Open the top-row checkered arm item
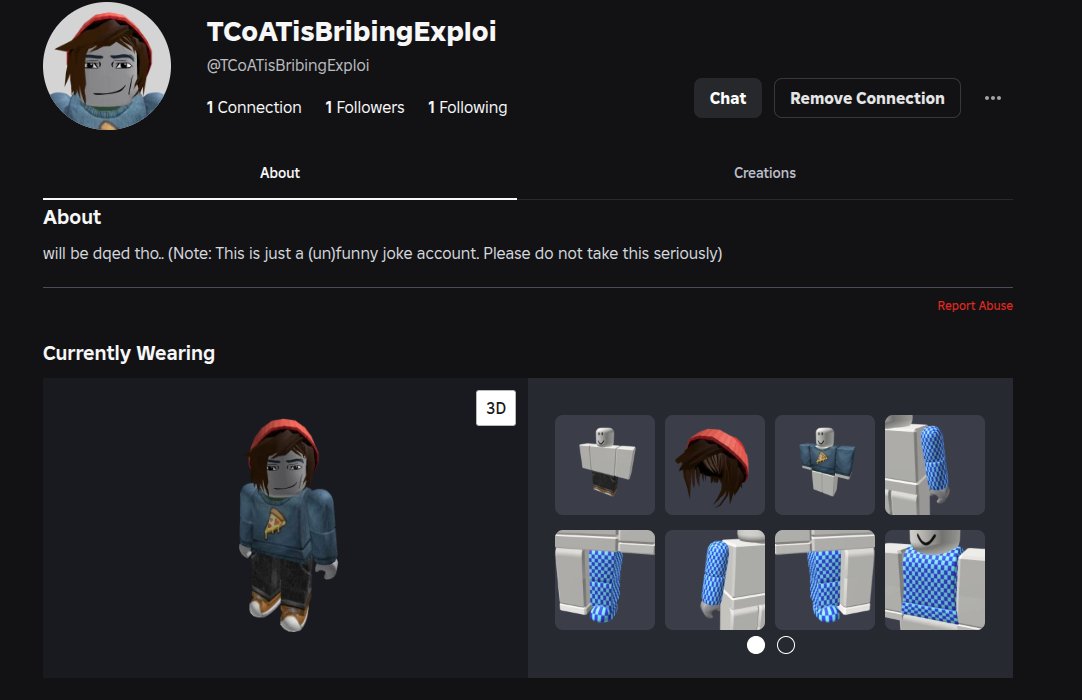The height and width of the screenshot is (700, 1082). (x=934, y=465)
